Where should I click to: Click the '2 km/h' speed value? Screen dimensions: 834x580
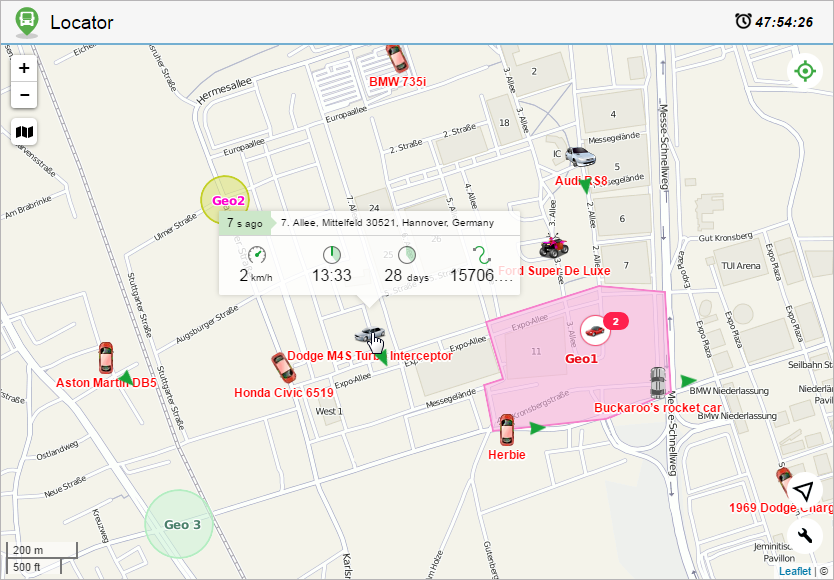tap(256, 276)
